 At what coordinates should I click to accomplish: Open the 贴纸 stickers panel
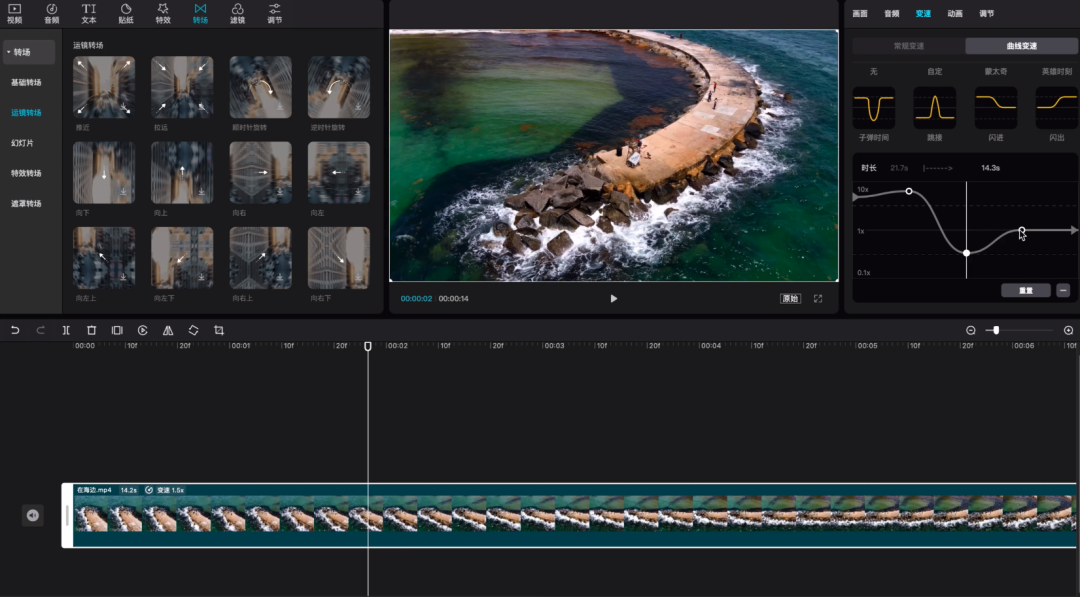[126, 13]
